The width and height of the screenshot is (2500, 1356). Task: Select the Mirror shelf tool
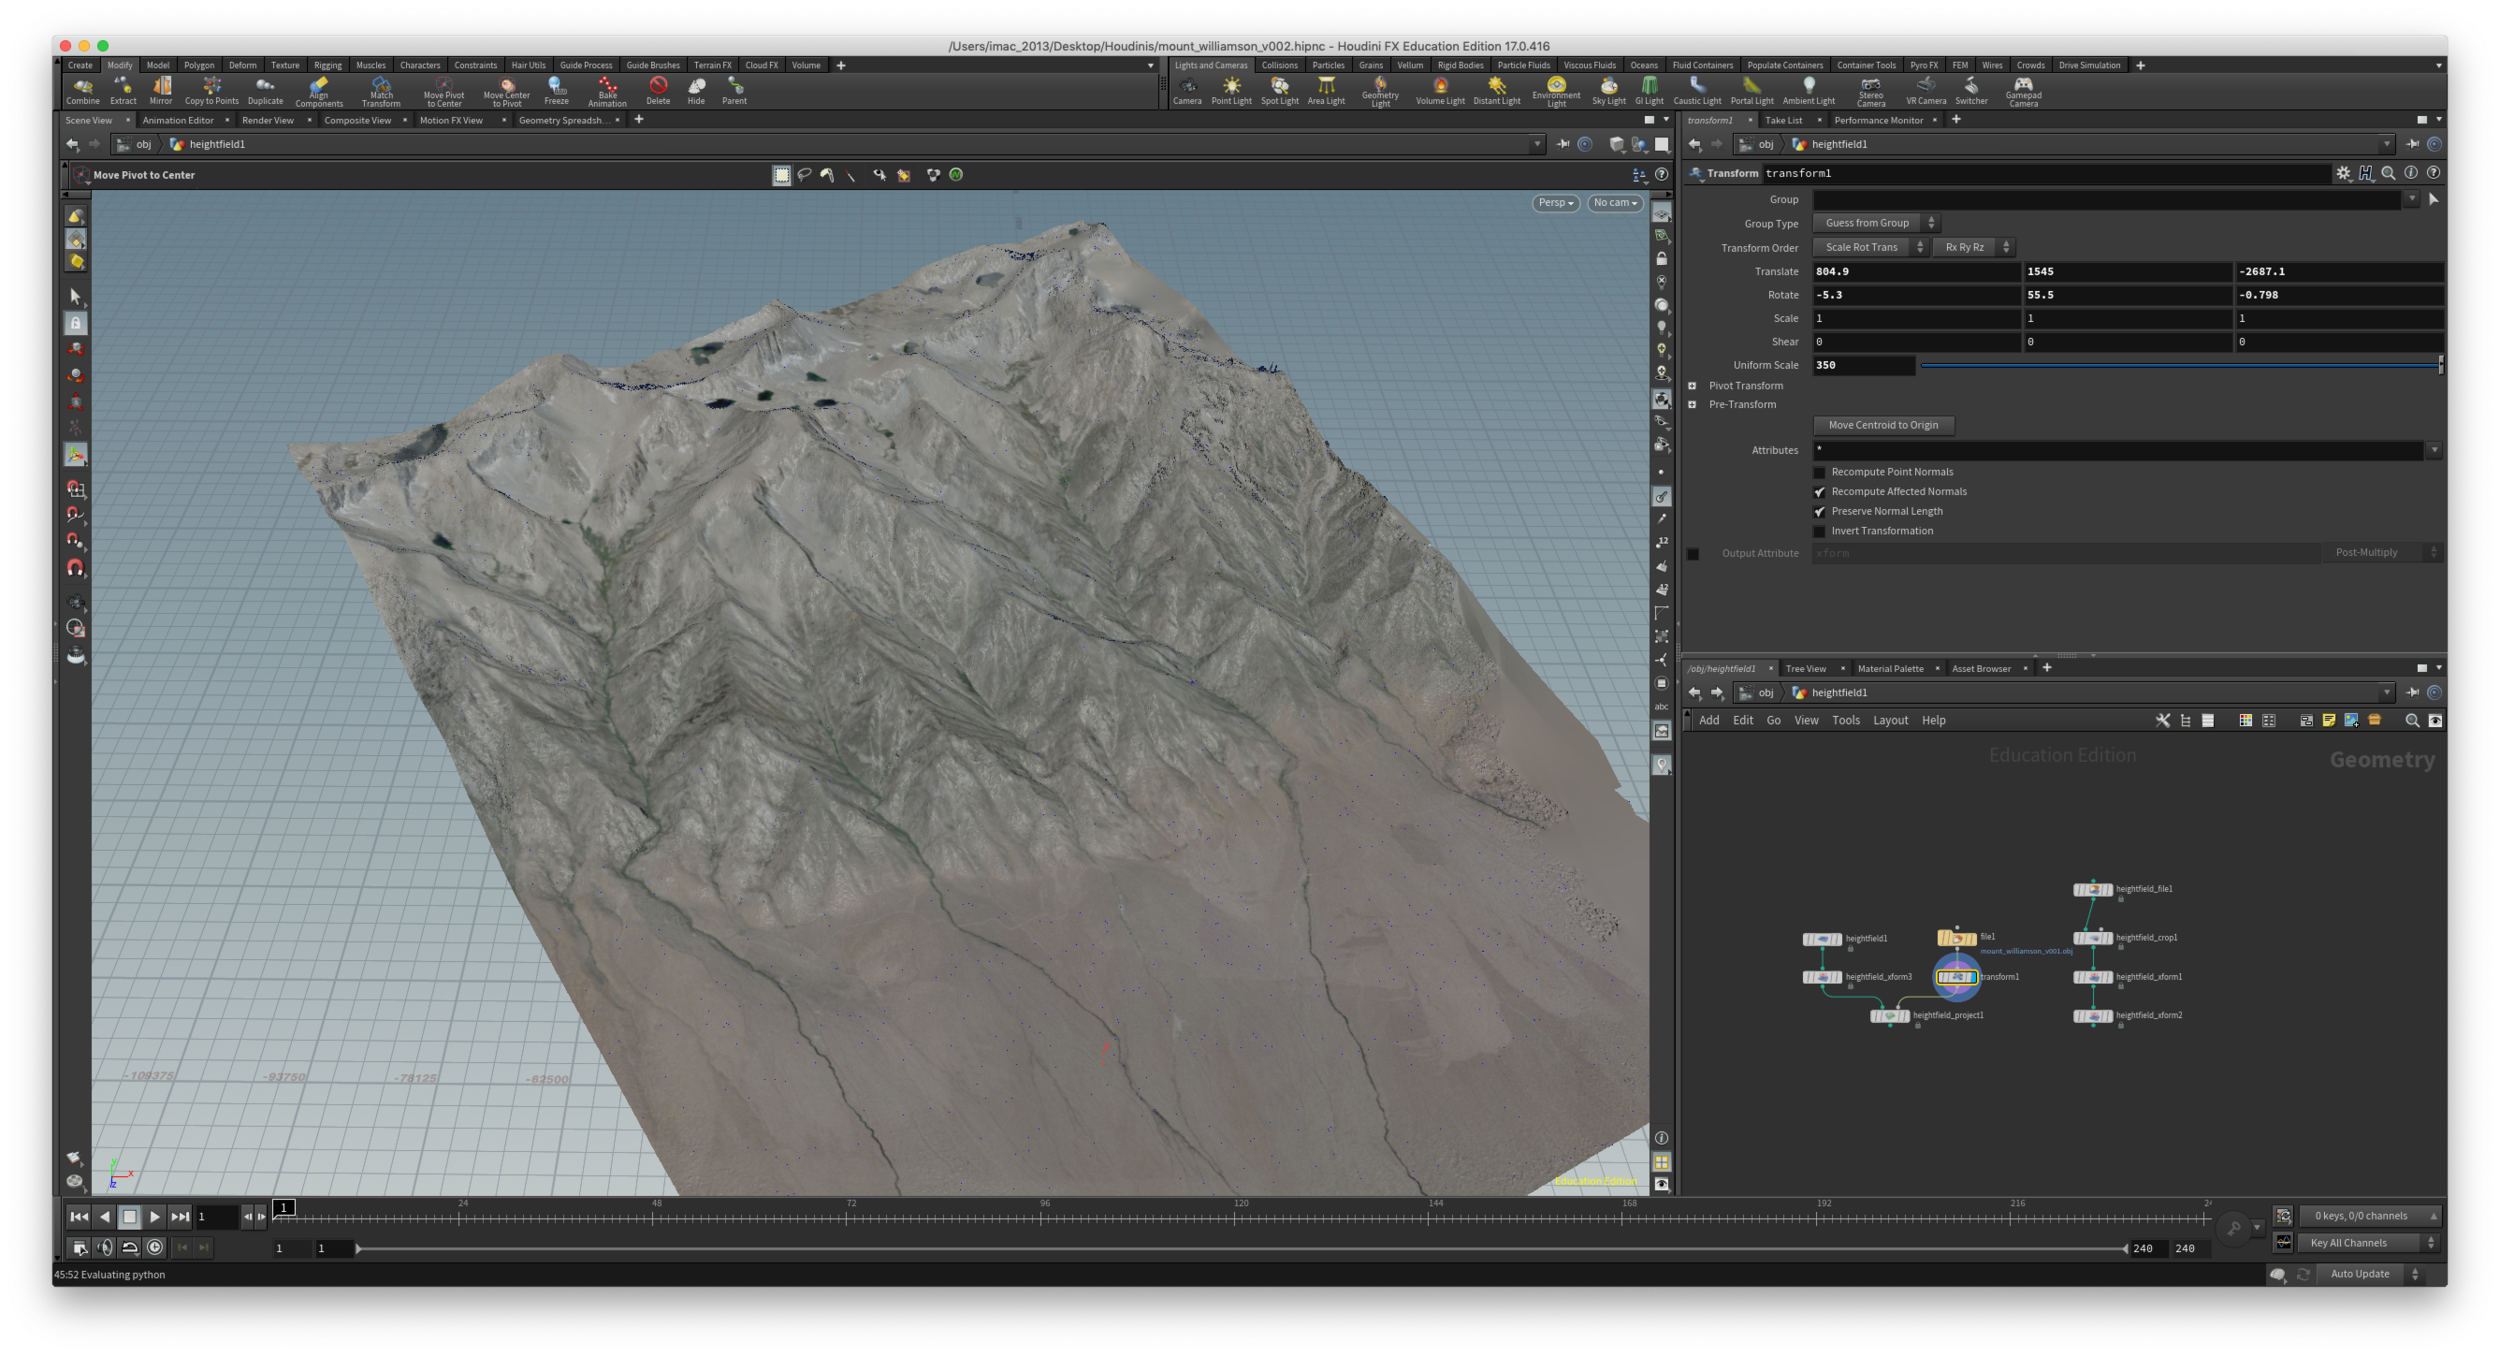(x=161, y=91)
